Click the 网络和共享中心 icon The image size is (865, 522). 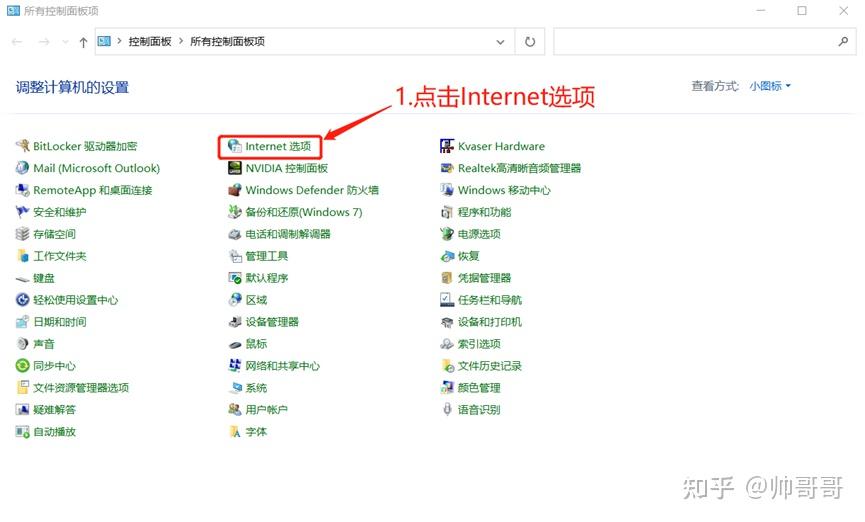(234, 365)
